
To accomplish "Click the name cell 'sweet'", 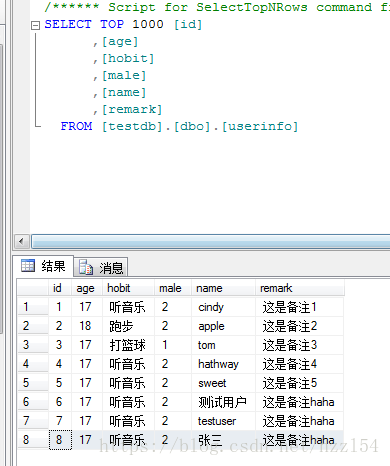I will coord(223,383).
